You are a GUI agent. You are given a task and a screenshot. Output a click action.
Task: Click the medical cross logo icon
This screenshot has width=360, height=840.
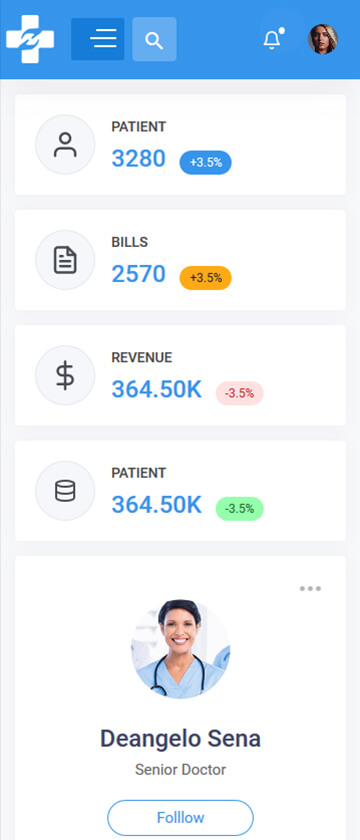pos(30,39)
